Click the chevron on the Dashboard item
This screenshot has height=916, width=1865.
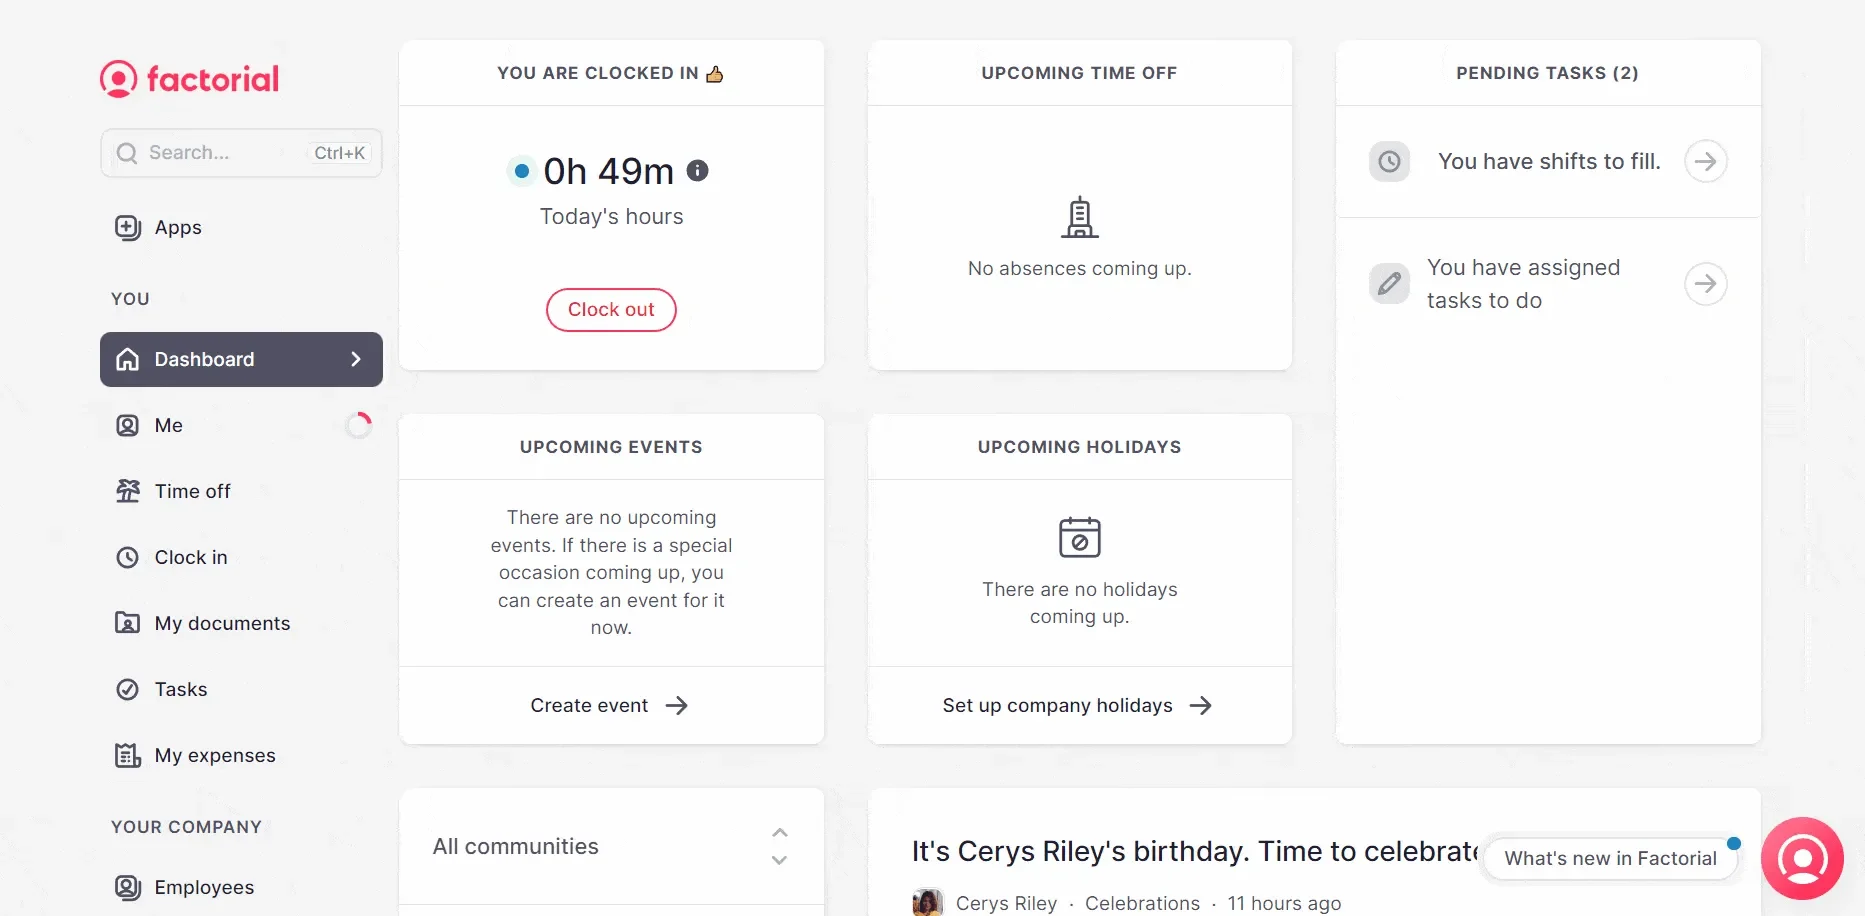356,359
